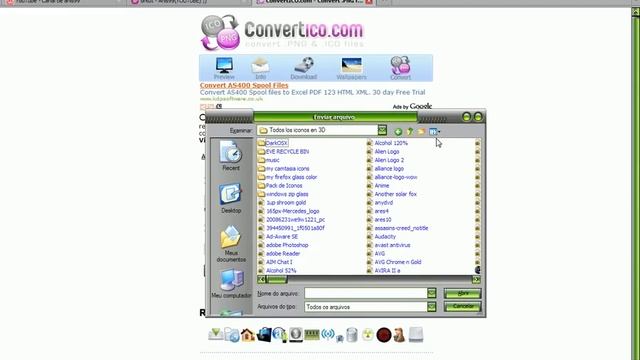The height and width of the screenshot is (360, 640).
Task: Select the ares4 file
Action: point(378,211)
